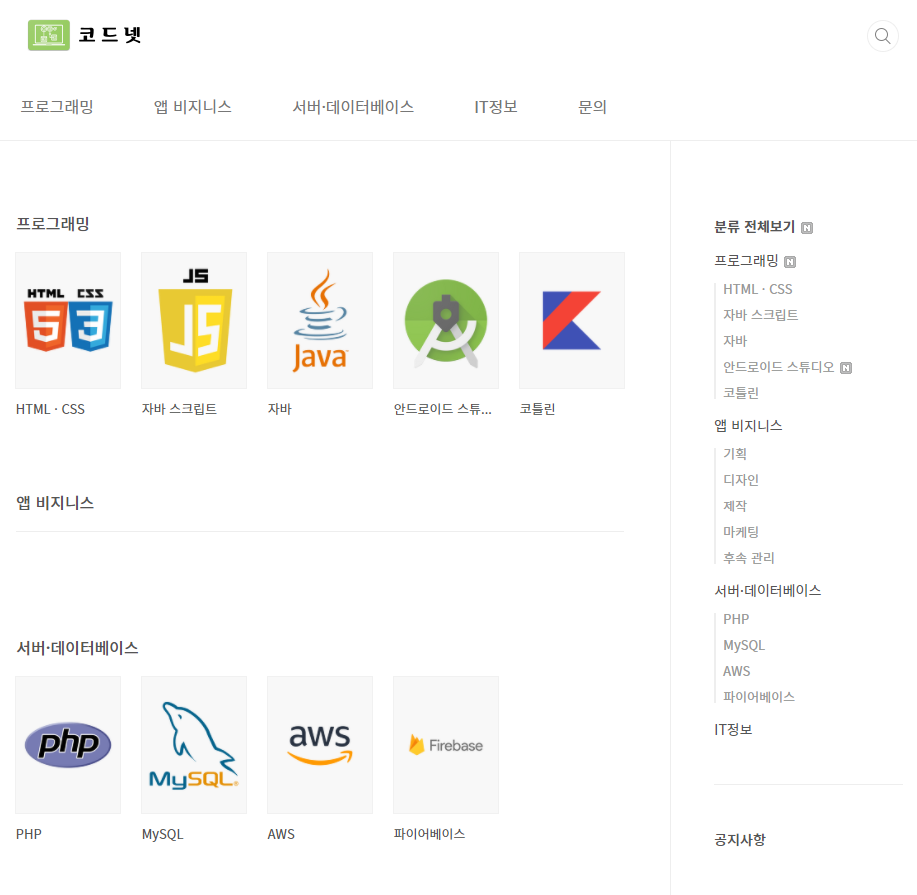The image size is (917, 895).
Task: Select 제작 in sidebar list
Action: click(735, 506)
